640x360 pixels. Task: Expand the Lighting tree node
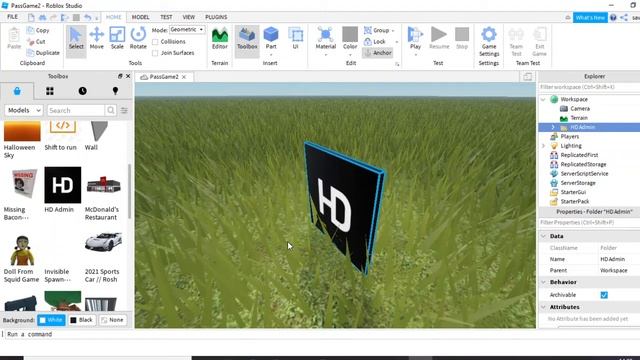coord(543,146)
